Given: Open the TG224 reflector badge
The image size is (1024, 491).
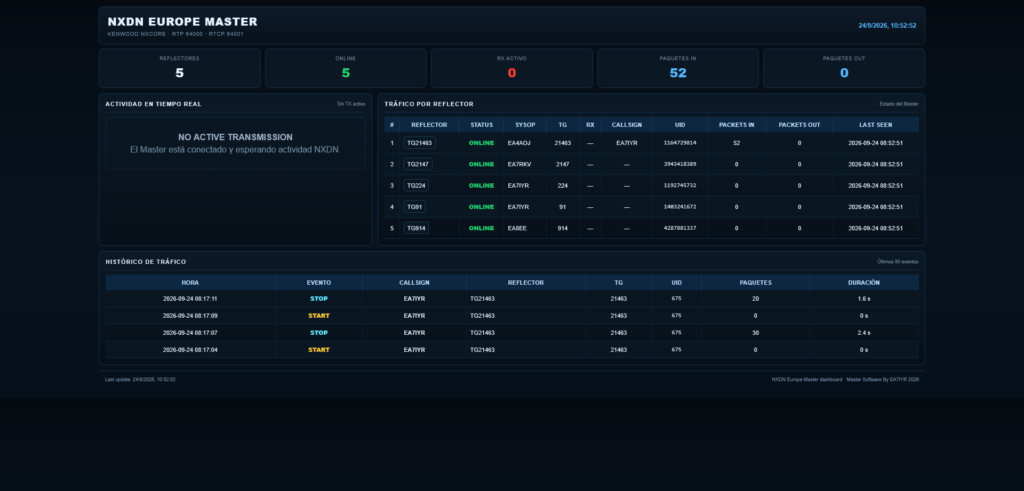Looking at the screenshot, I should (x=416, y=185).
